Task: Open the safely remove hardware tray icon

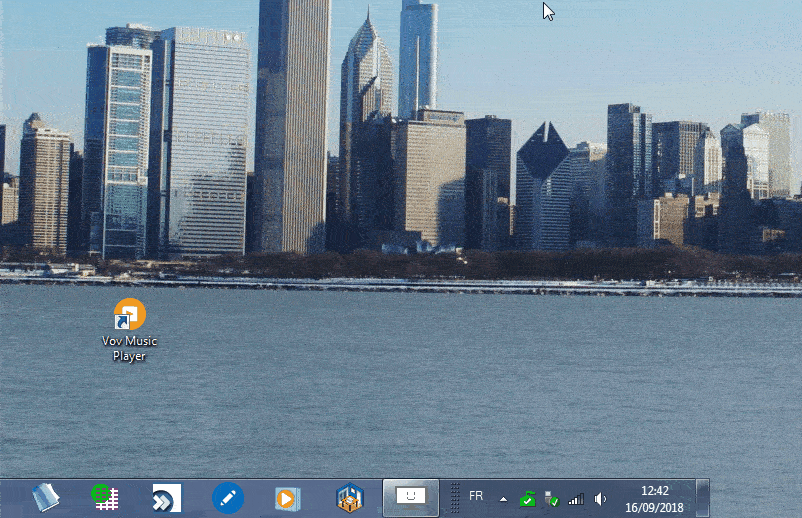Action: (551, 499)
